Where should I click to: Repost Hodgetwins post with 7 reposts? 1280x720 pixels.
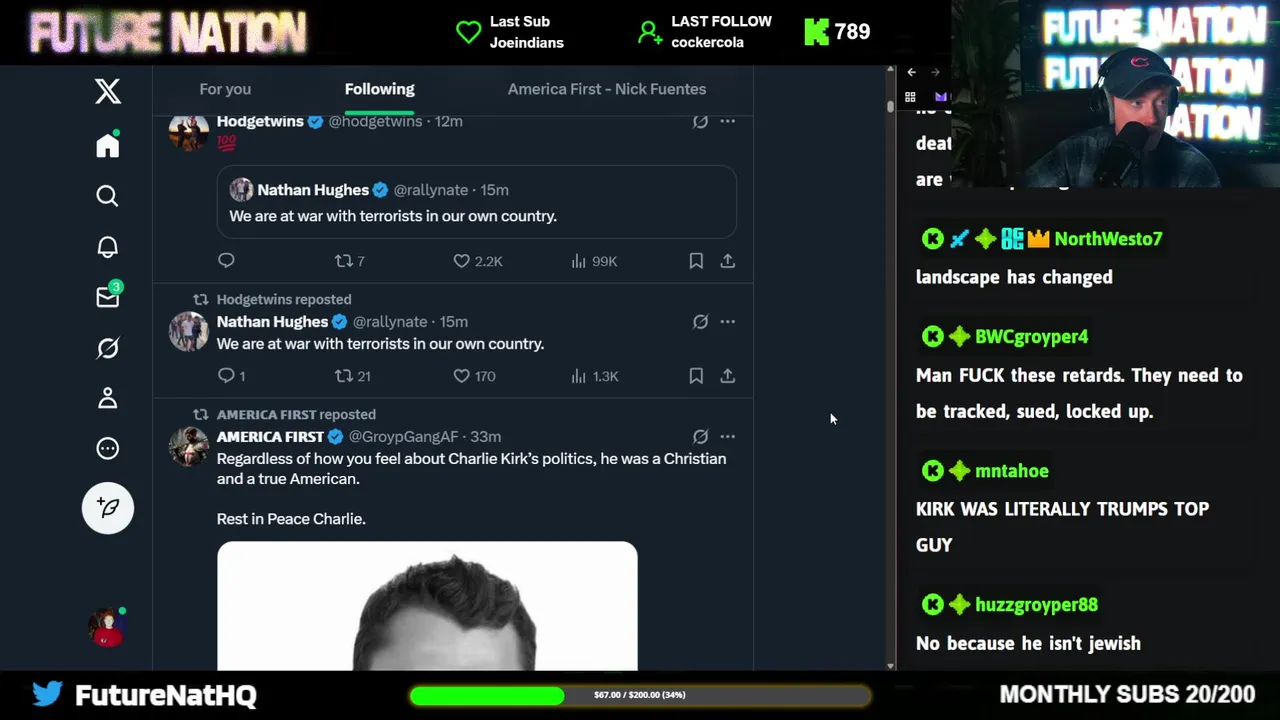tap(349, 261)
